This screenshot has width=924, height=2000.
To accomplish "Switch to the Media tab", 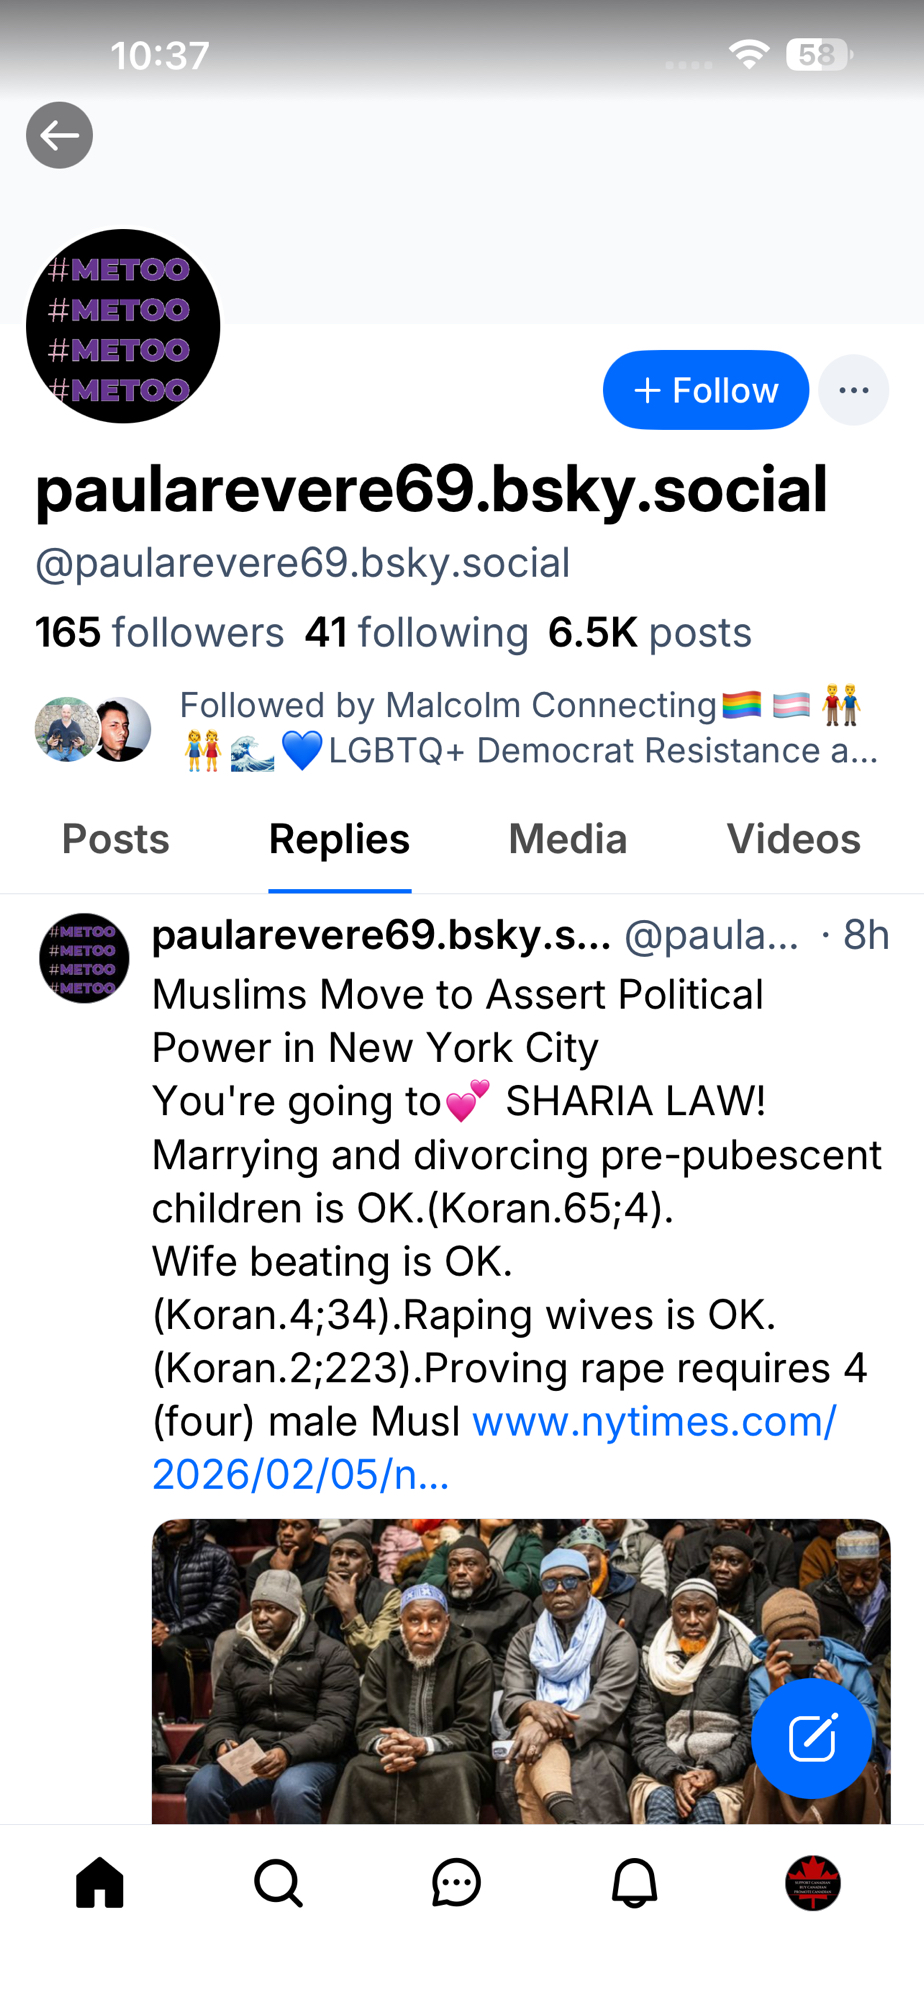I will [567, 839].
